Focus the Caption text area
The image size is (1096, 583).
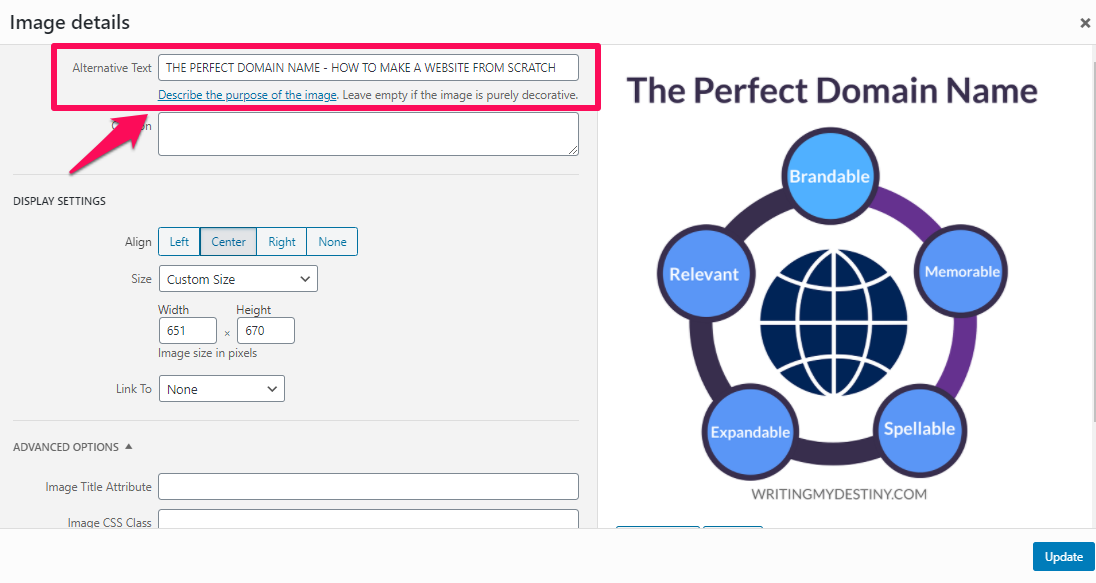(x=368, y=133)
